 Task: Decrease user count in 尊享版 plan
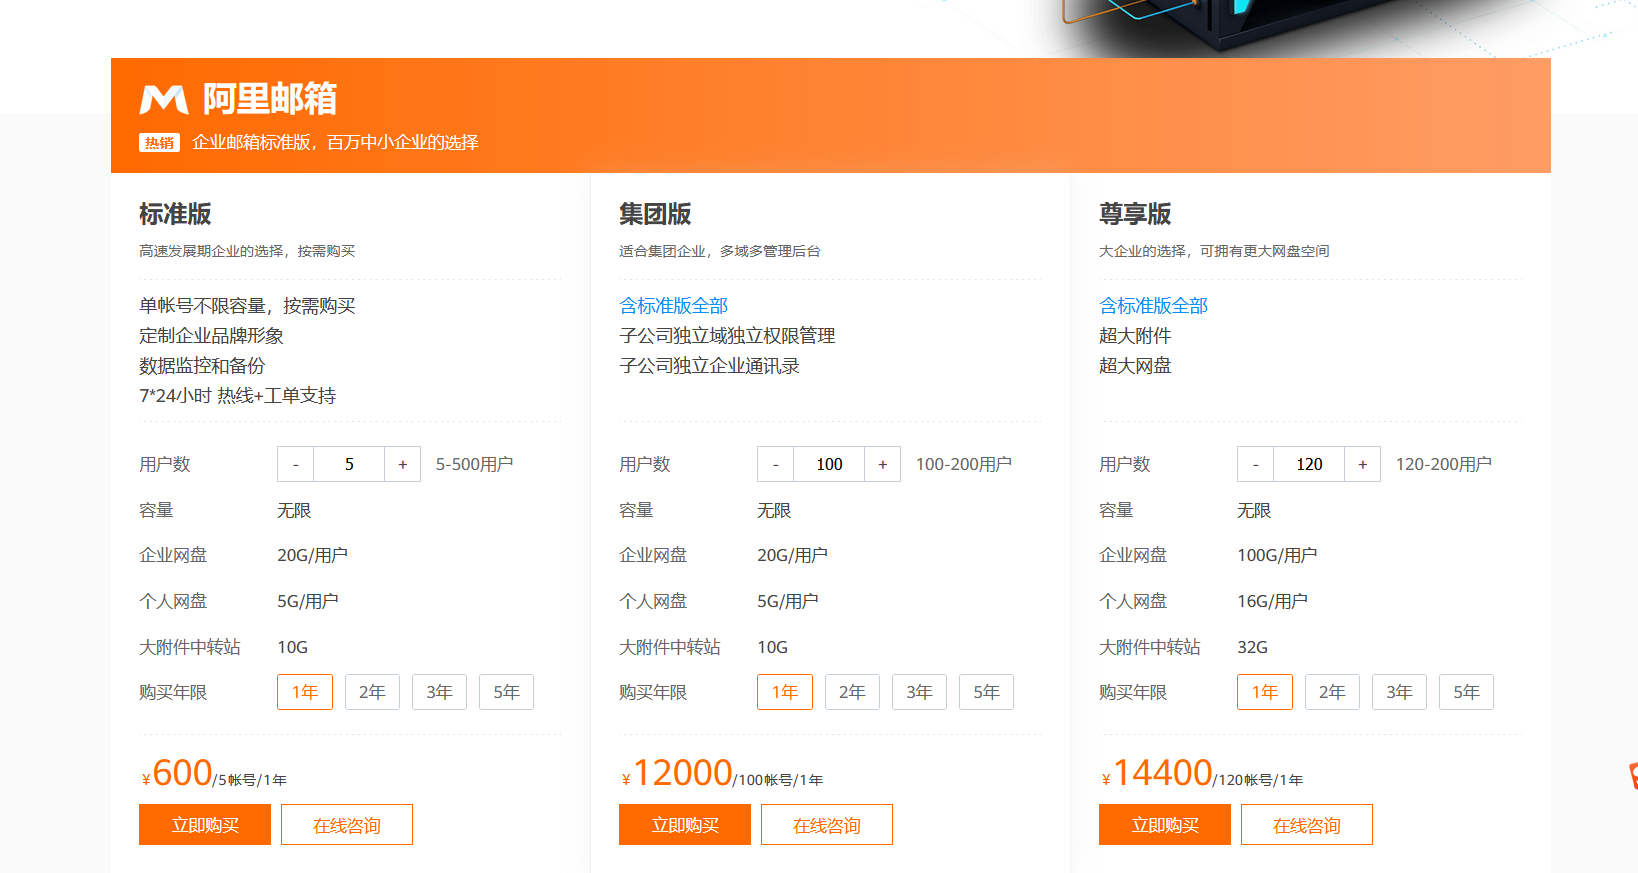pyautogui.click(x=1255, y=464)
